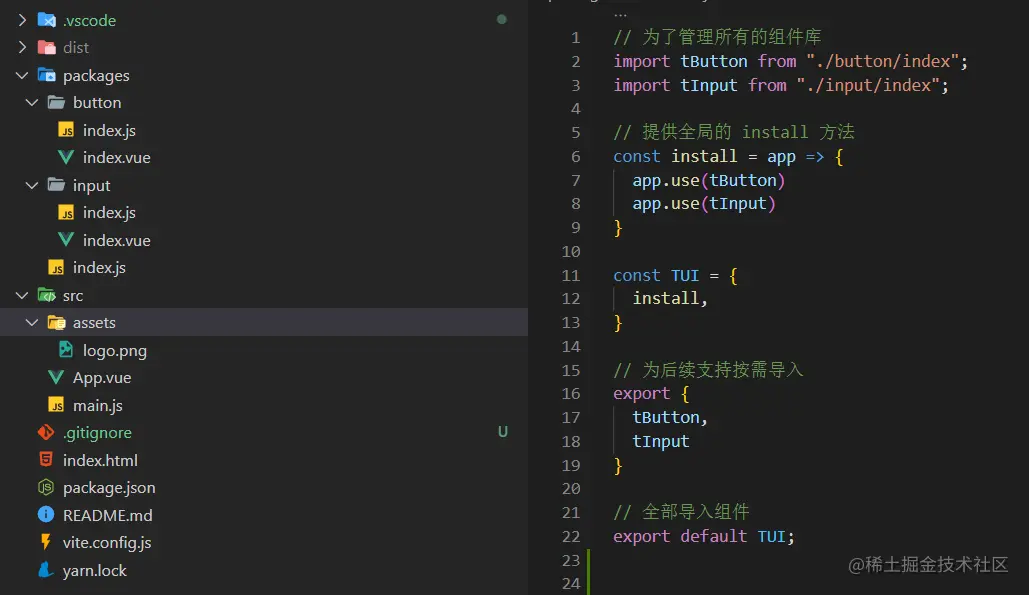Collapse the packages folder chevron

22,75
